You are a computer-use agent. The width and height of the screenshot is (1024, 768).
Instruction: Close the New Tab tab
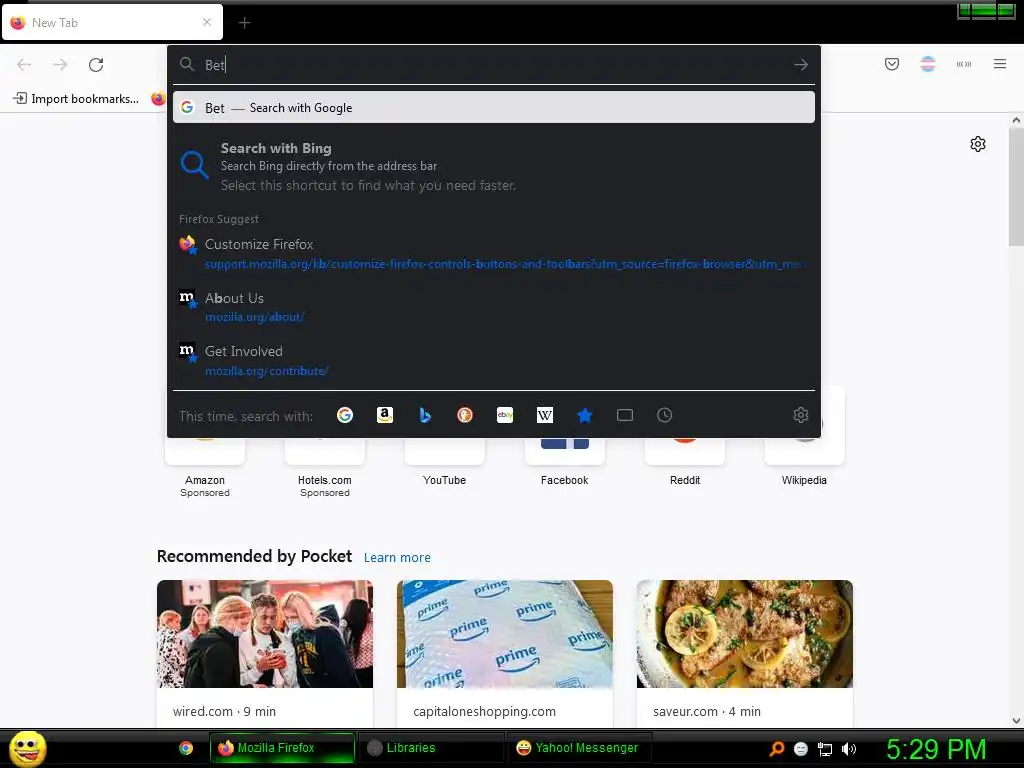click(206, 22)
